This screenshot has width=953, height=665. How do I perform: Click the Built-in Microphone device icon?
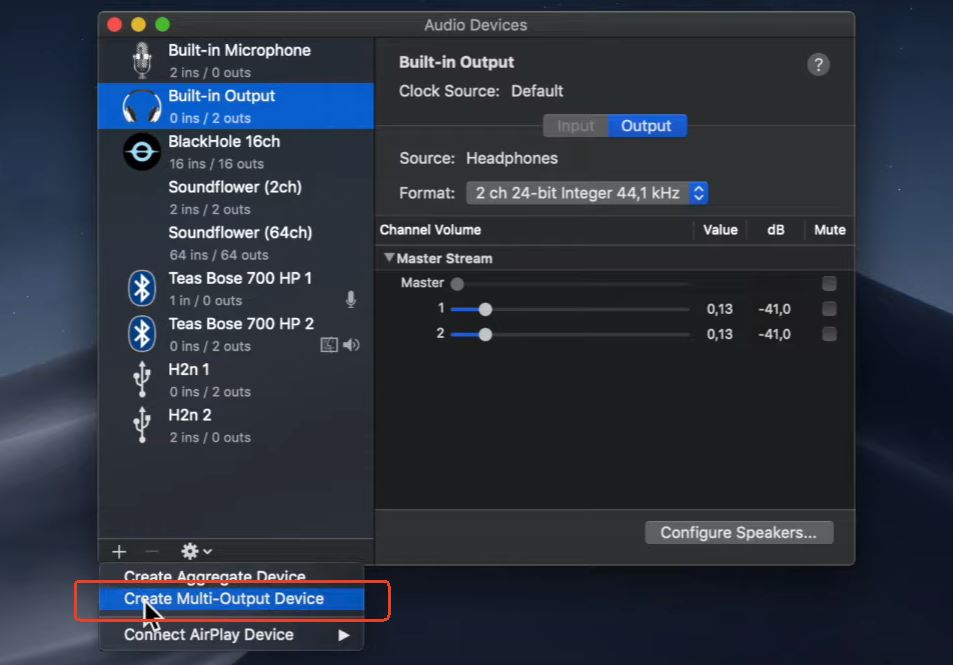tap(142, 60)
